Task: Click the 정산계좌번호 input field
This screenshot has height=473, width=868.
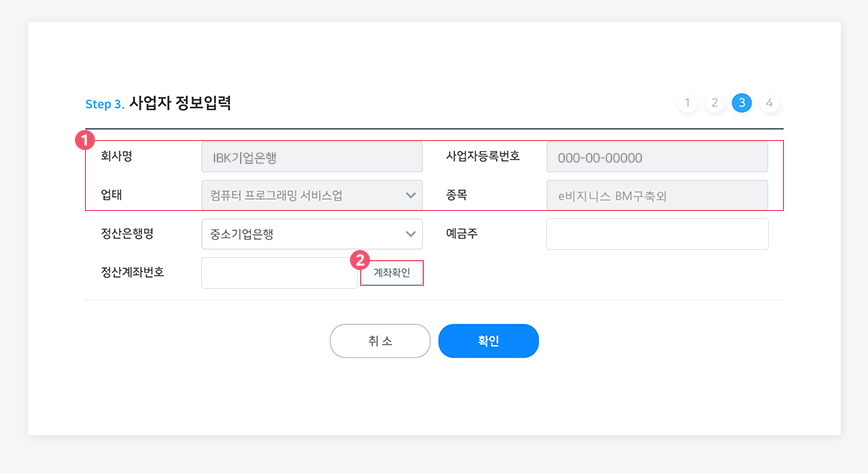Action: [x=280, y=273]
